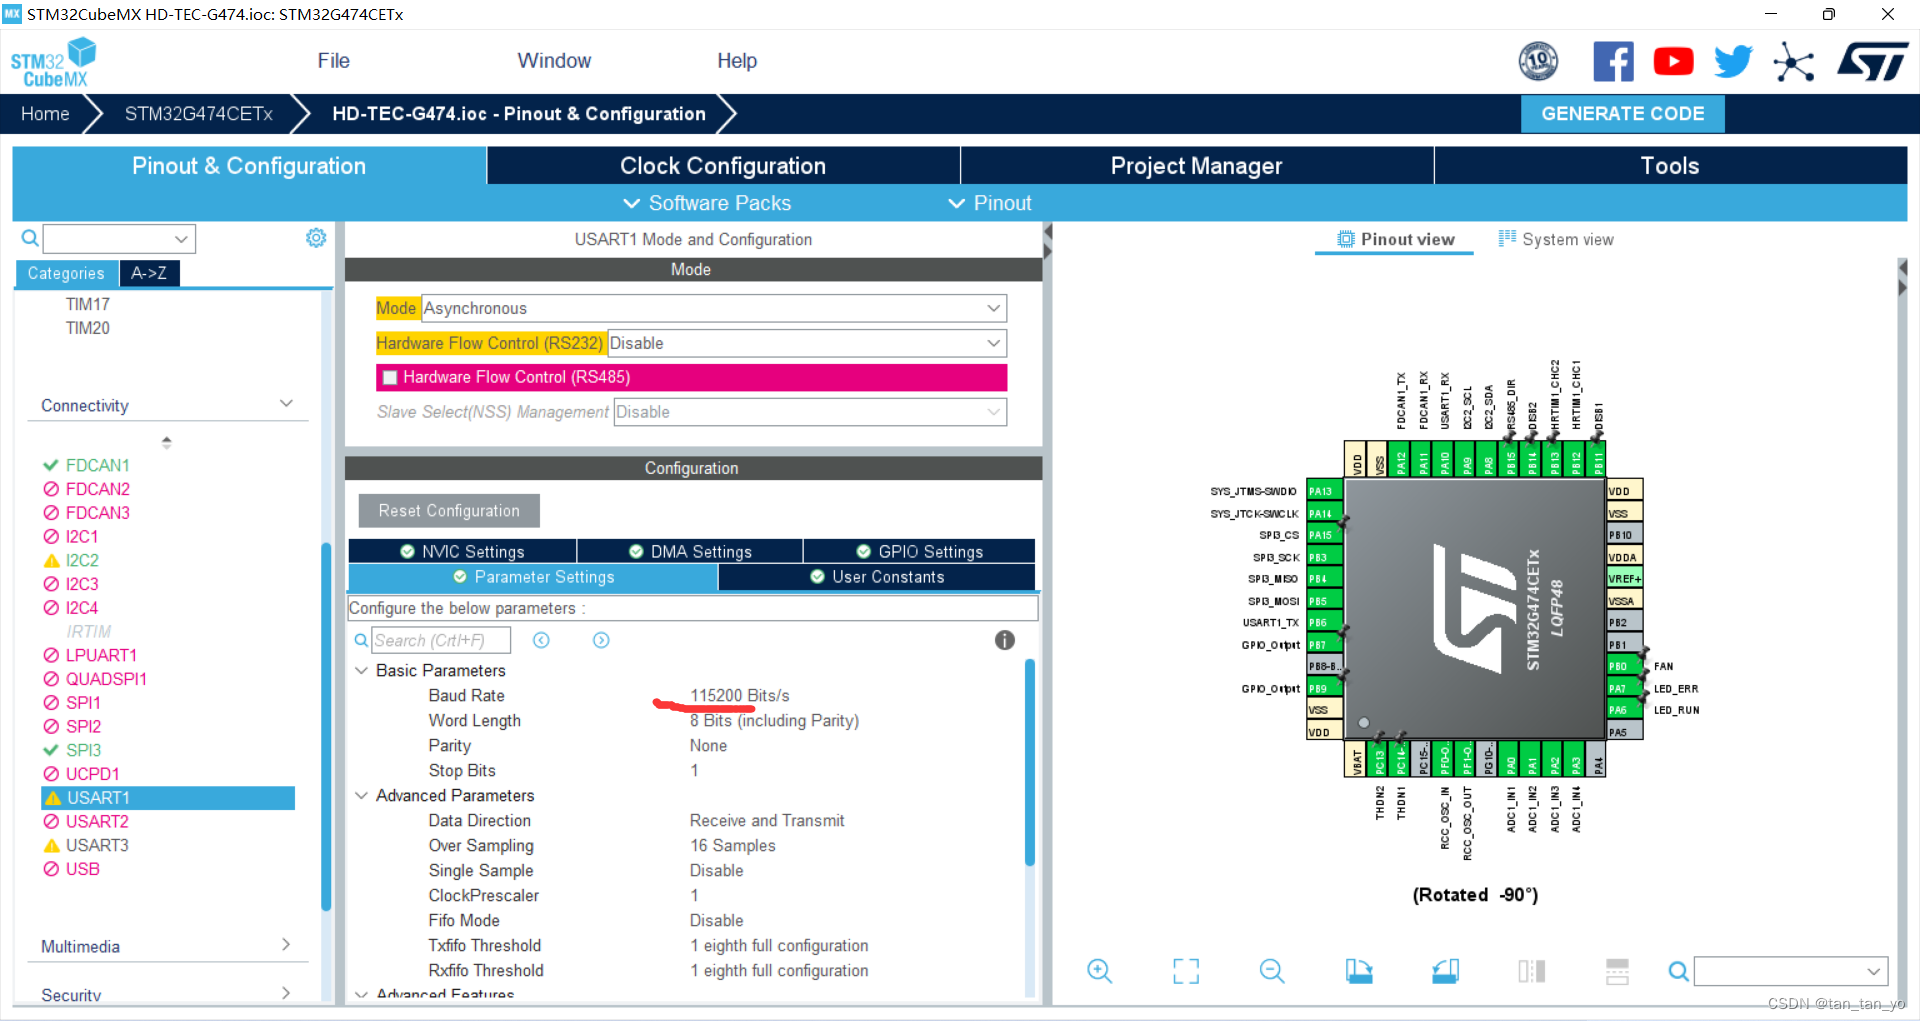Image resolution: width=1920 pixels, height=1021 pixels.
Task: Expand the Pinout dropdown menu
Action: pos(990,203)
